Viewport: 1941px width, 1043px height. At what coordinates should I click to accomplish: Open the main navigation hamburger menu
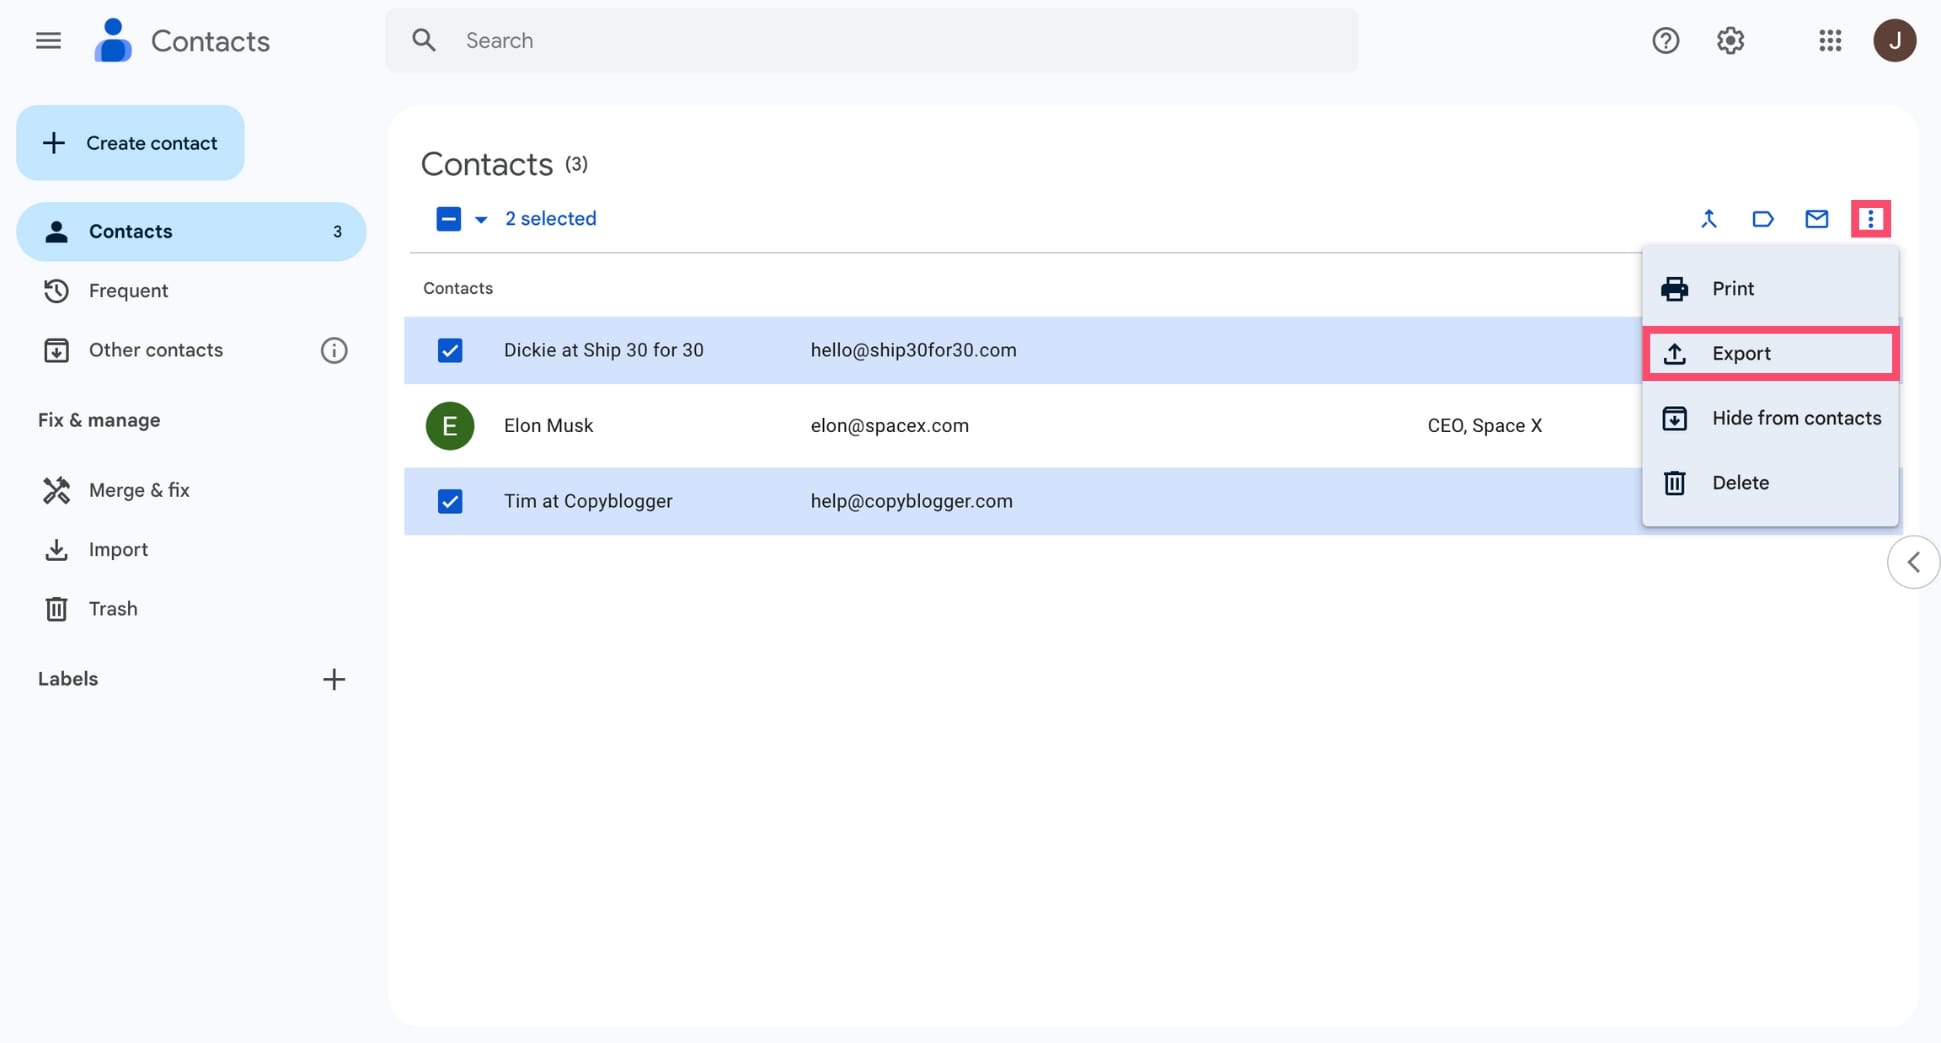(x=47, y=40)
